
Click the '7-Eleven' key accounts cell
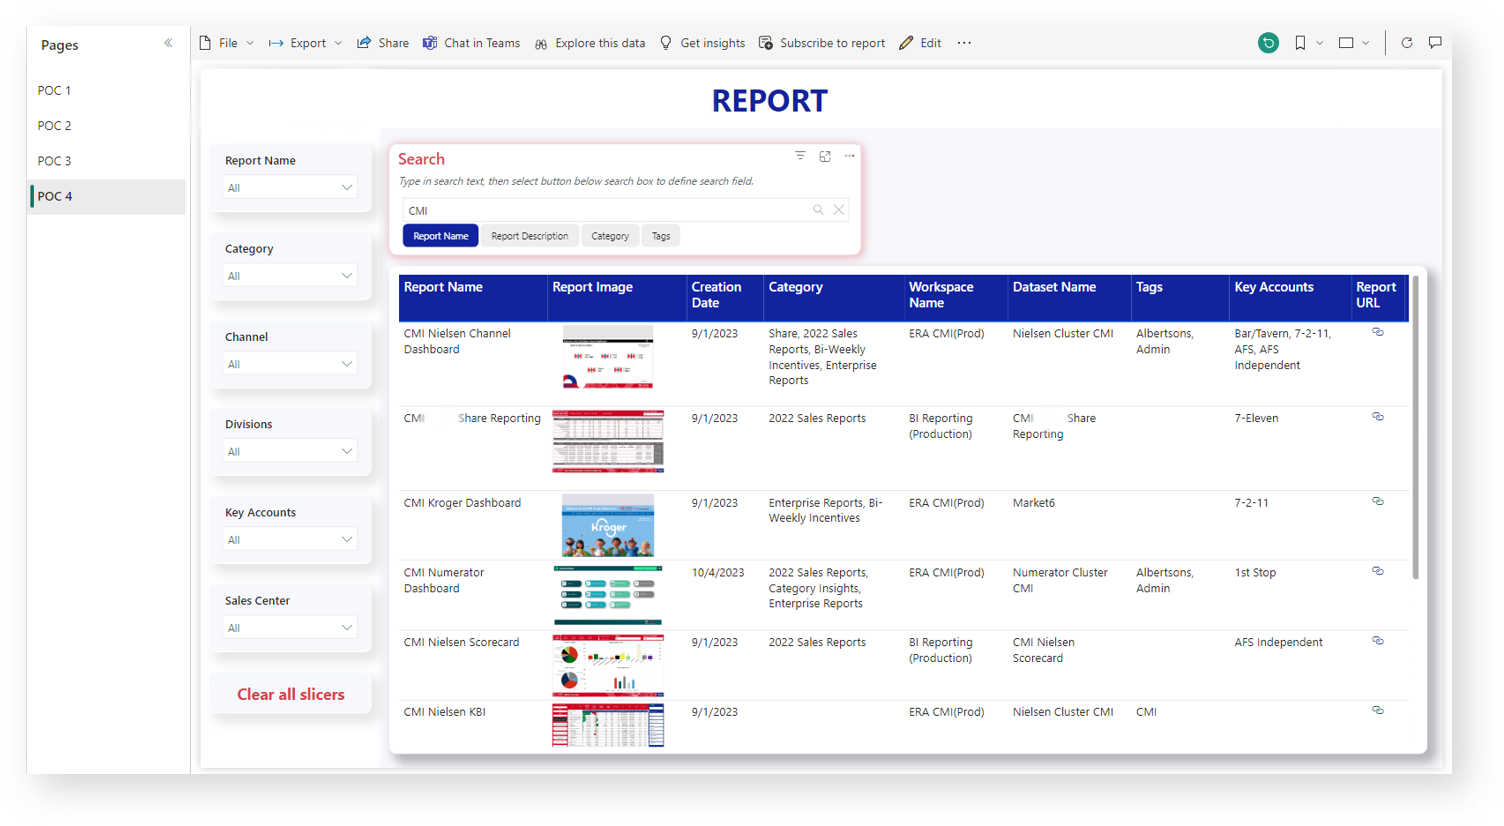point(1256,418)
